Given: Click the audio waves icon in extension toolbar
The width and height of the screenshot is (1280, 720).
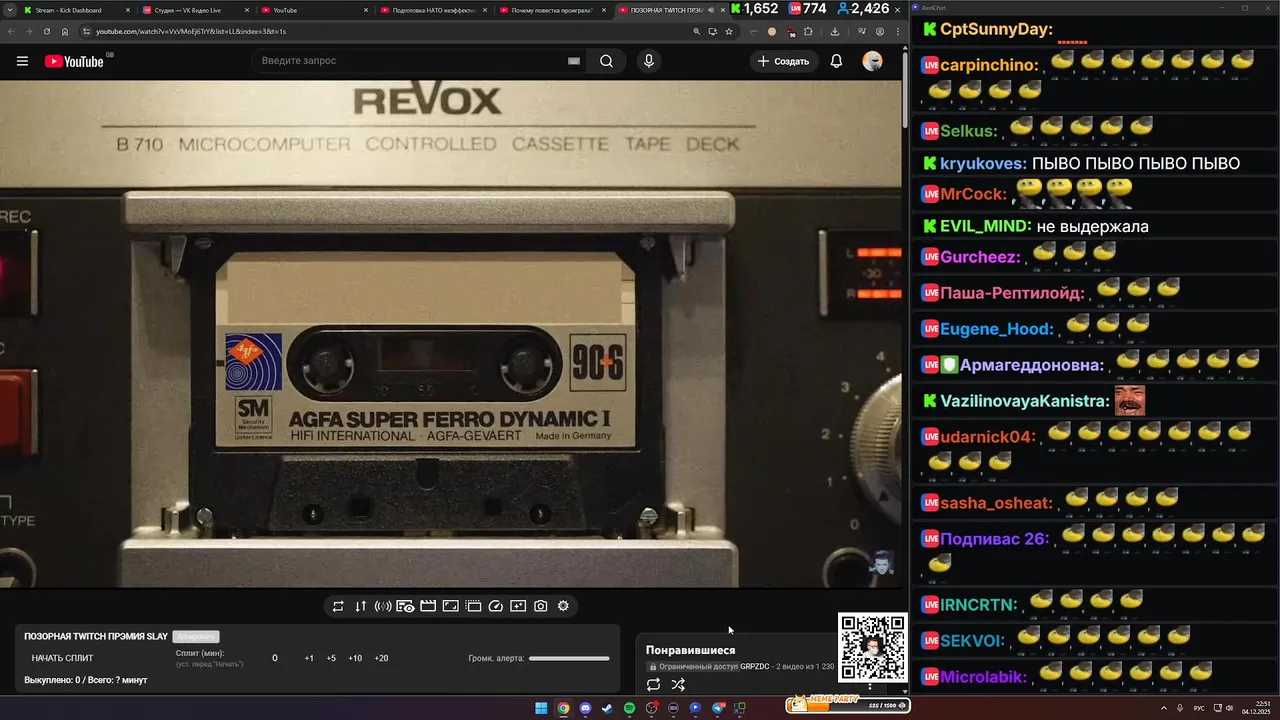Looking at the screenshot, I should (x=383, y=606).
